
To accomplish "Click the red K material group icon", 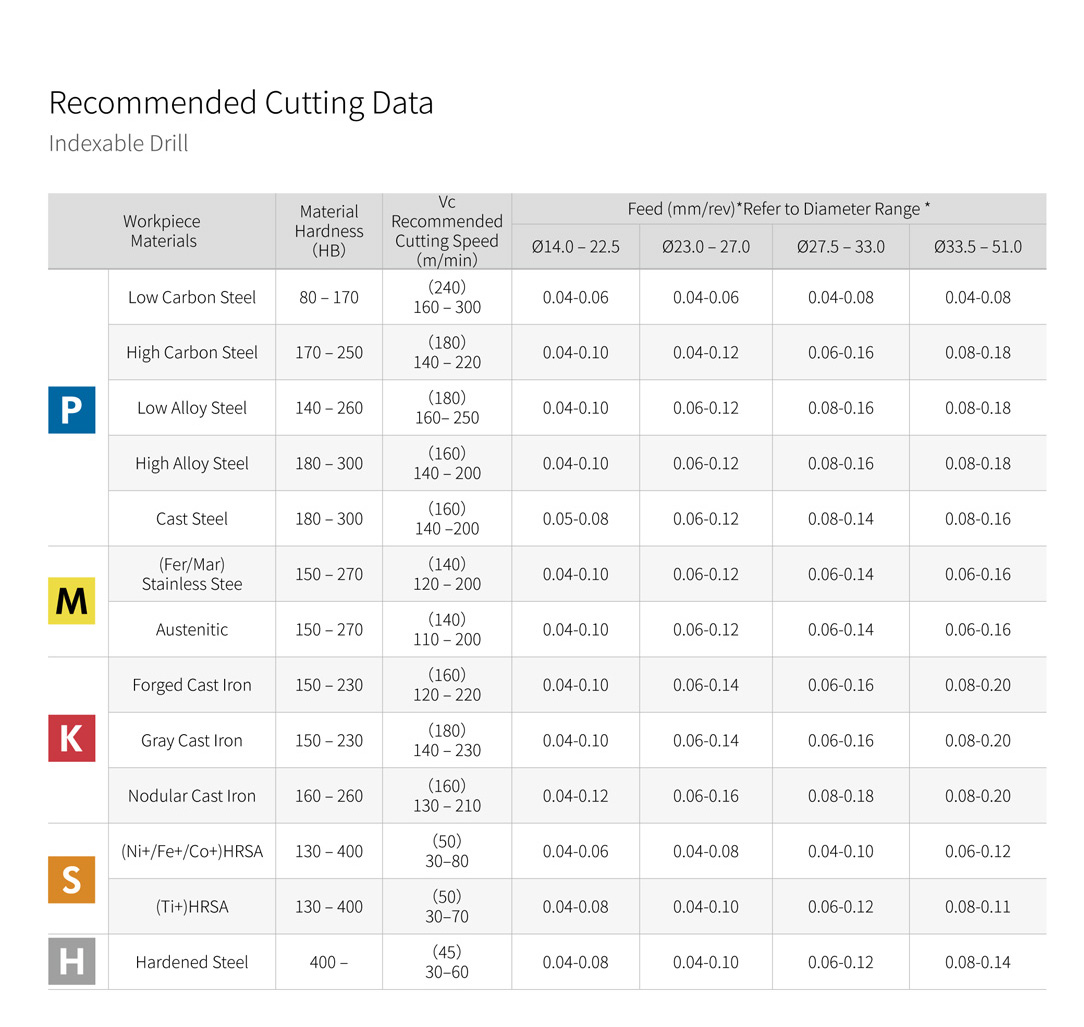I will tap(72, 739).
